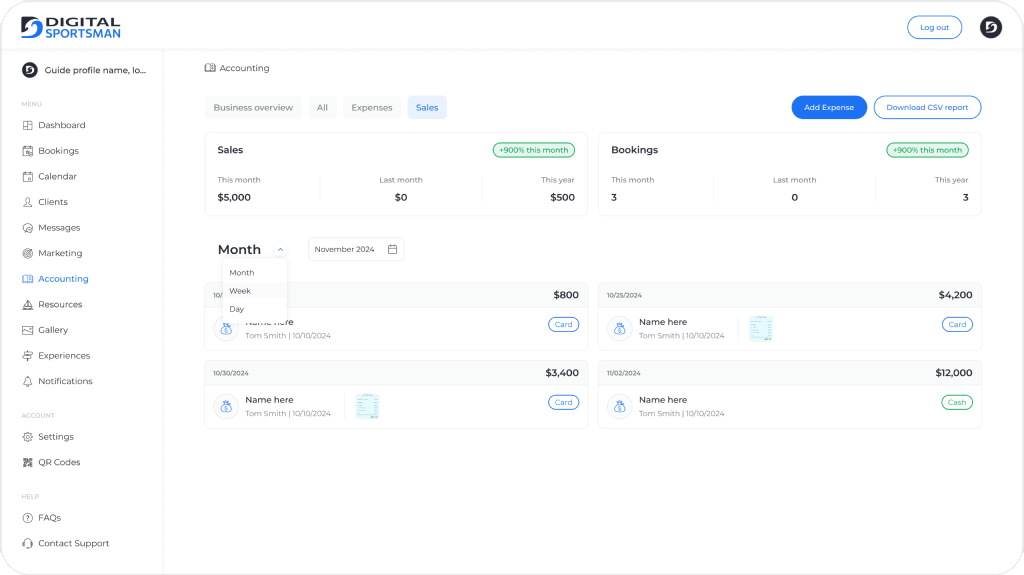Click the Card tag on $800 sale
This screenshot has height=575, width=1024.
pyautogui.click(x=563, y=324)
